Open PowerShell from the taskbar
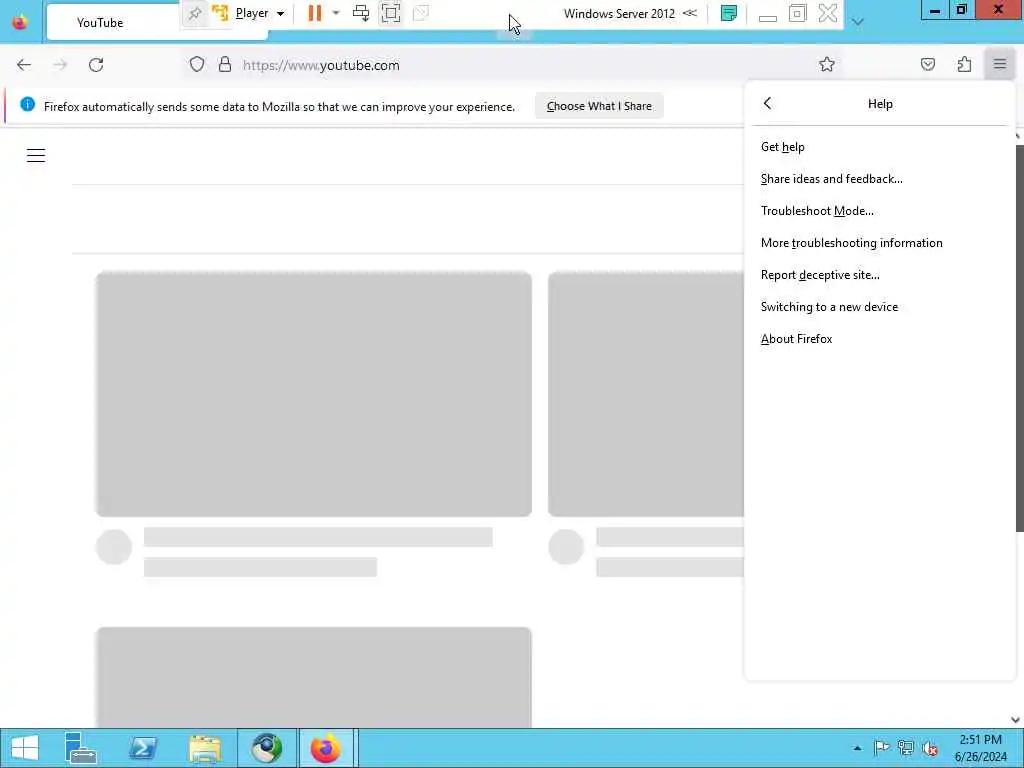This screenshot has height=768, width=1024. click(143, 748)
